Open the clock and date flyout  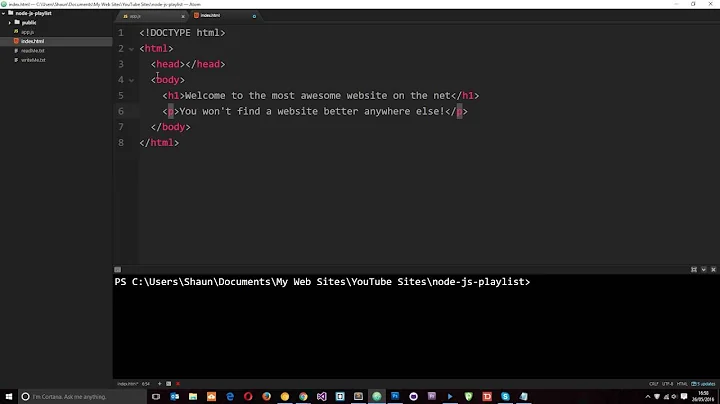point(703,397)
